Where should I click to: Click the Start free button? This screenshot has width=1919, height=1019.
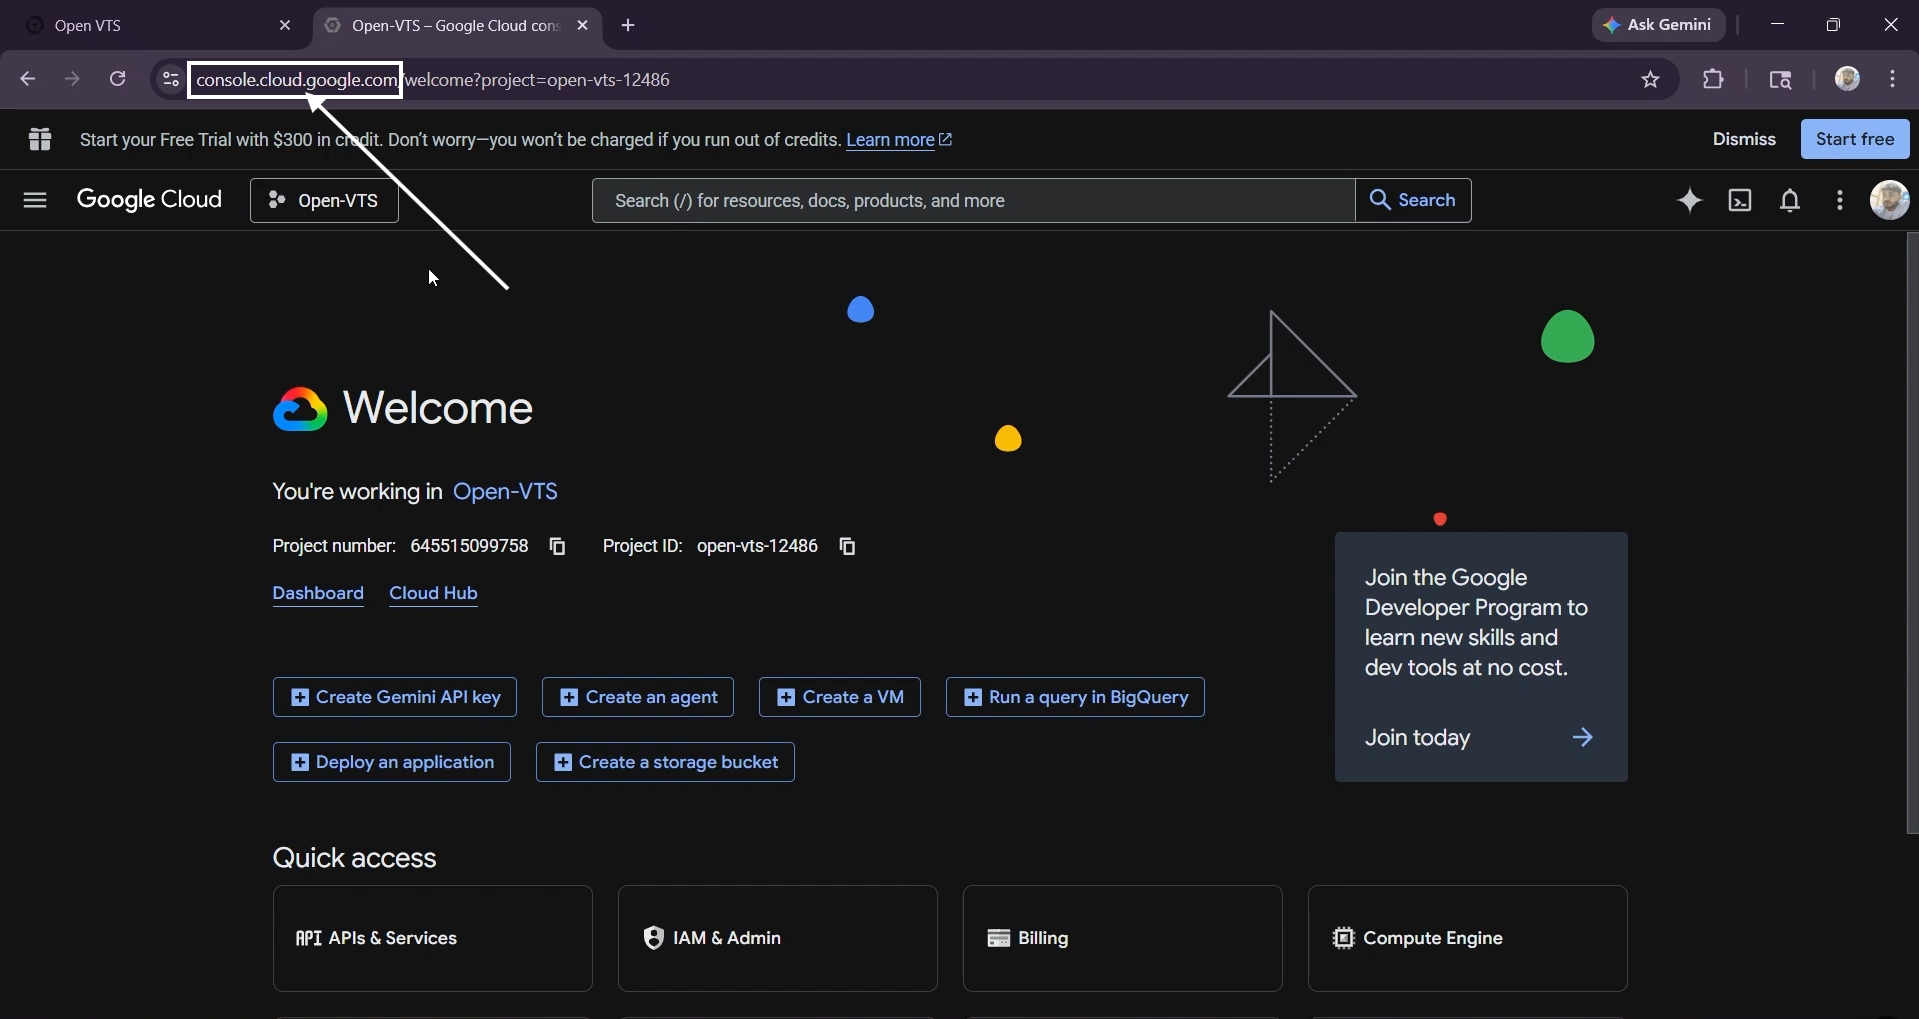[x=1855, y=139]
